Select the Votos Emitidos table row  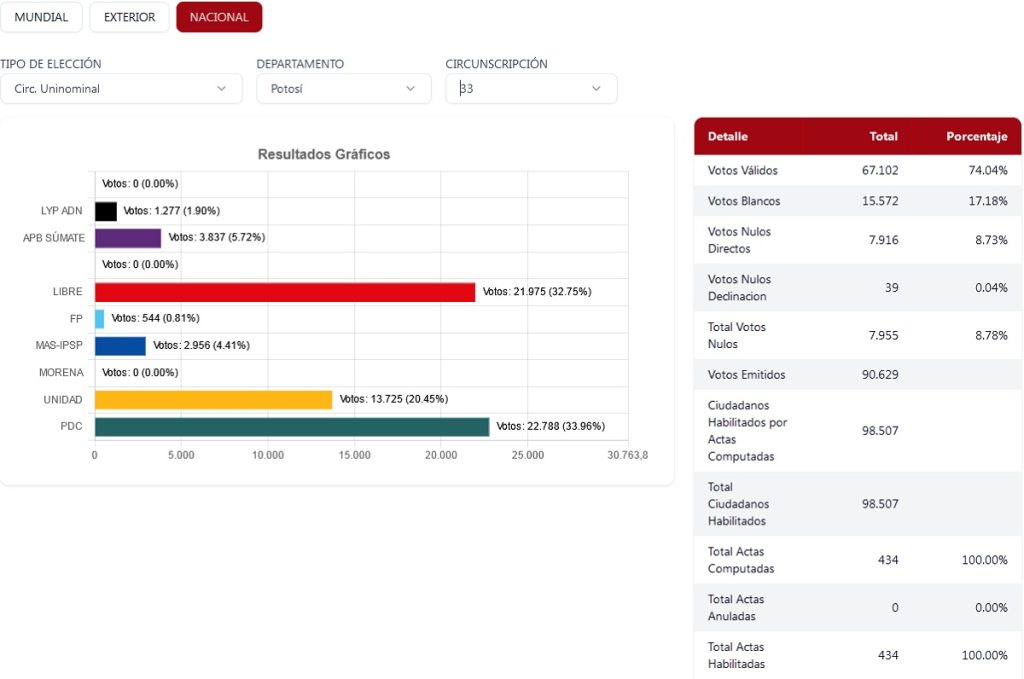point(857,375)
